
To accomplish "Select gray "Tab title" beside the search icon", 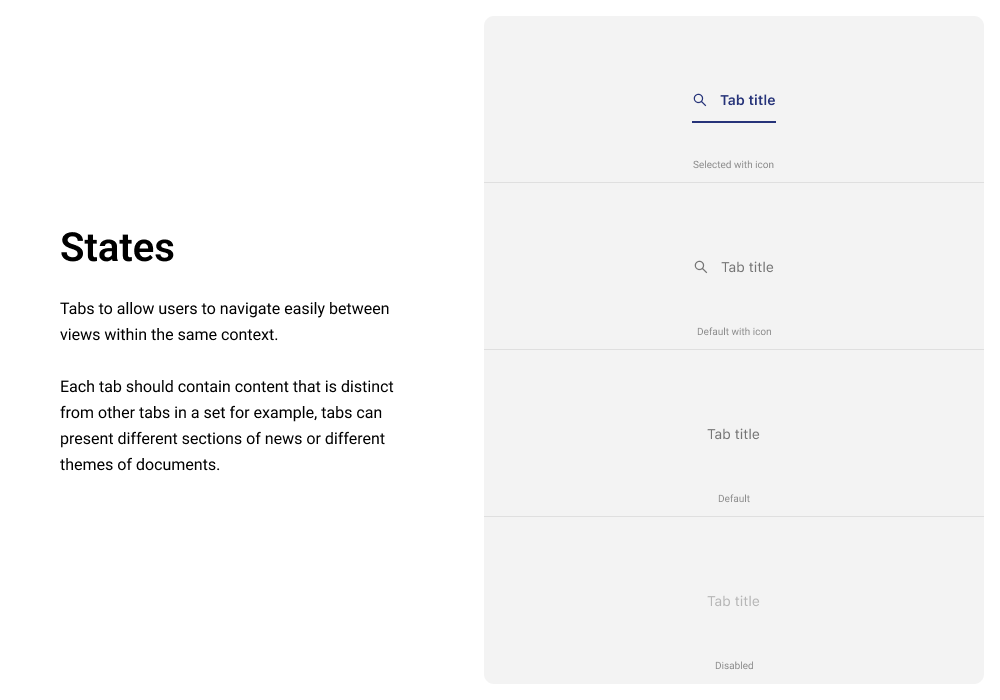I will click(x=747, y=267).
